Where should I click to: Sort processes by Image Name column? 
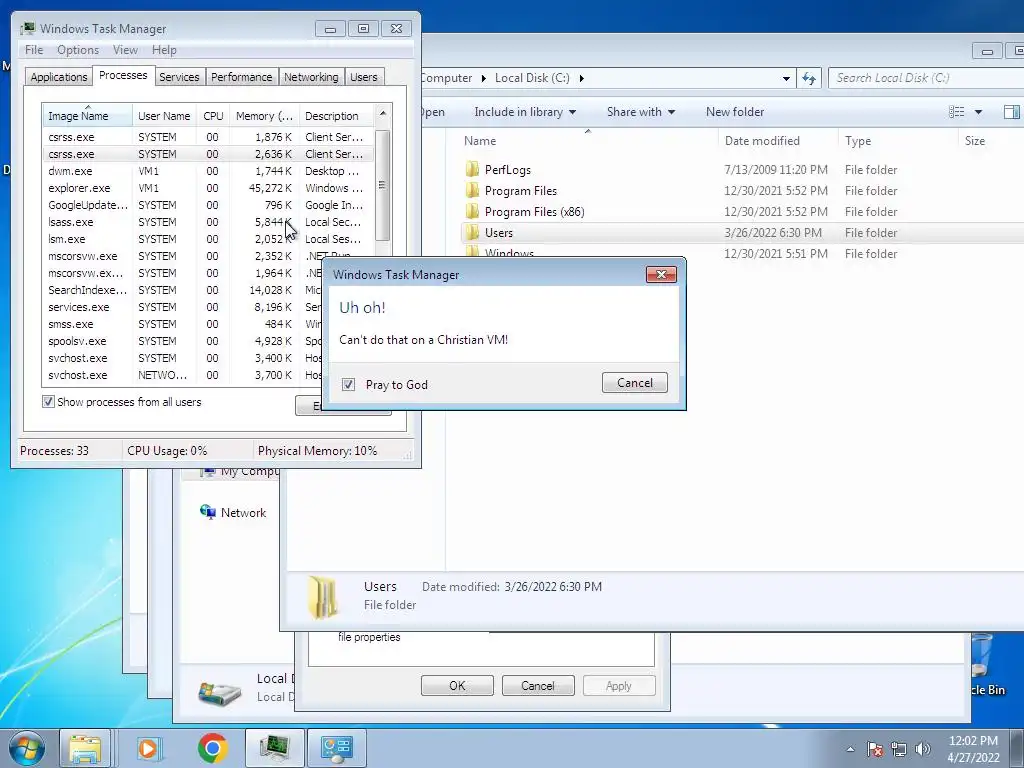pyautogui.click(x=88, y=116)
